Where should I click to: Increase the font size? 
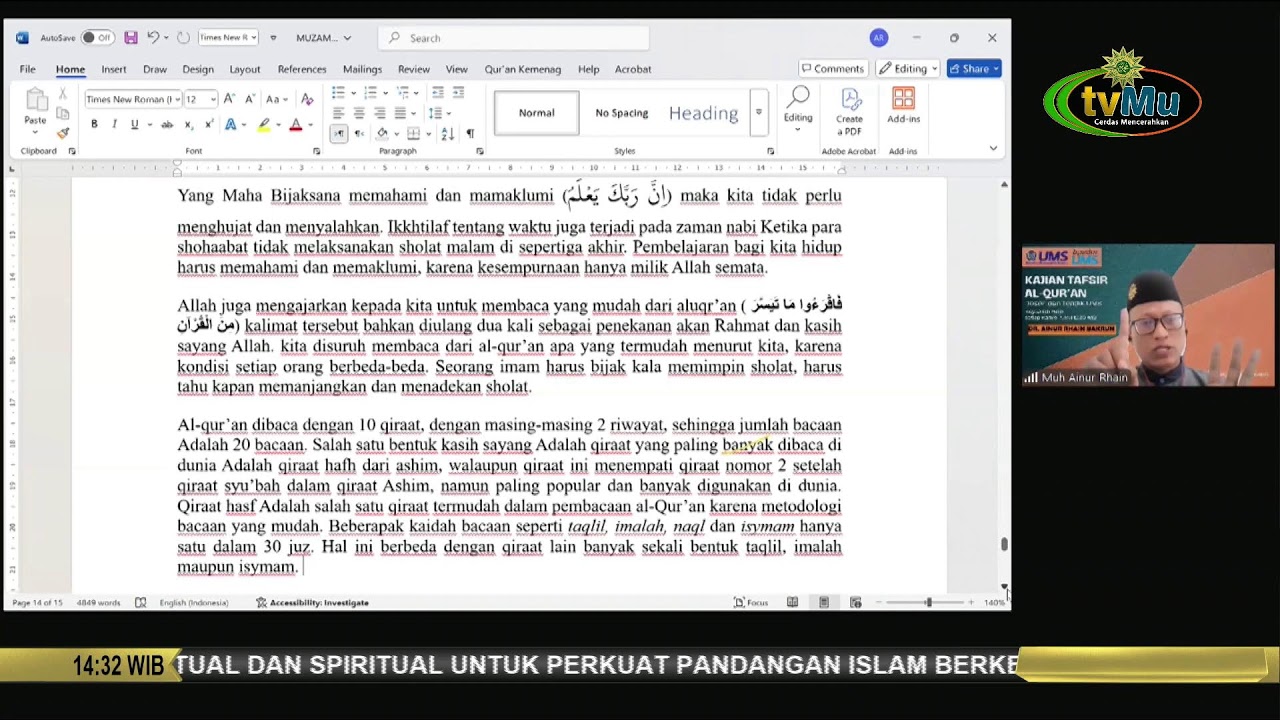pyautogui.click(x=229, y=99)
